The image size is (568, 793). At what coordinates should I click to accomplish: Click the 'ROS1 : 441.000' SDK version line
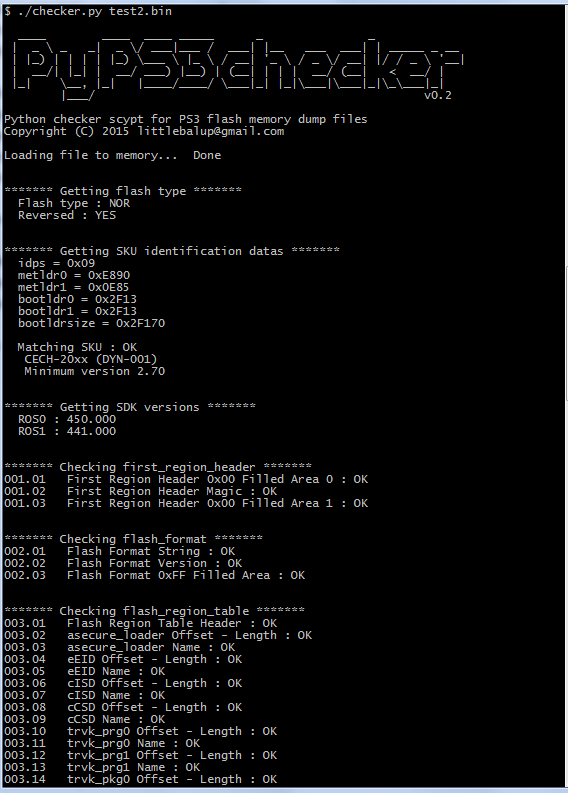[x=67, y=431]
